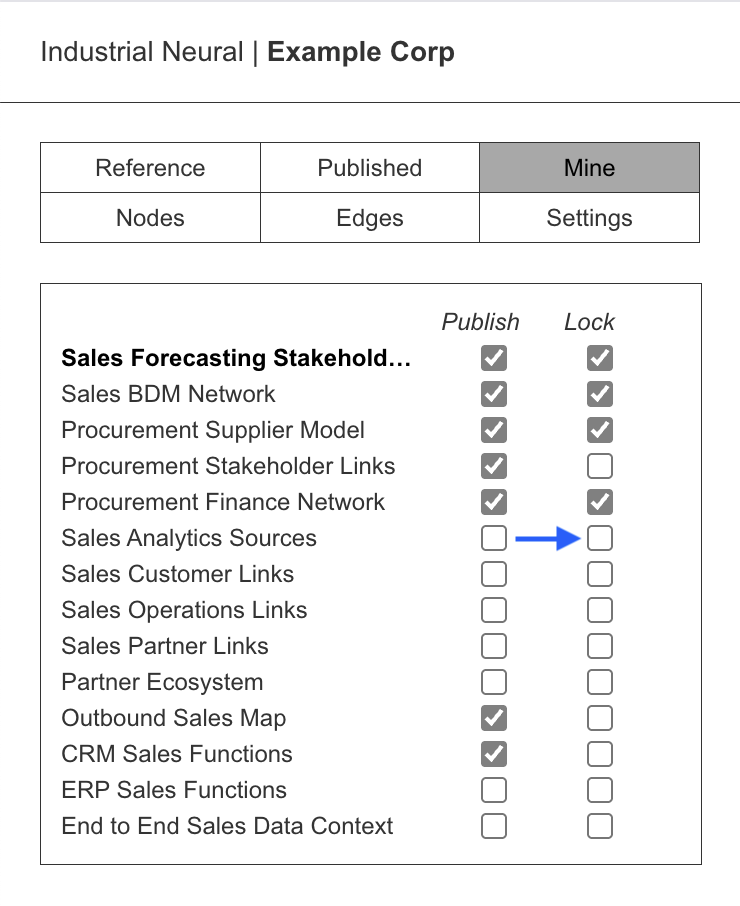Check Lock for Sales Analytics Sources
740x906 pixels.
tap(600, 538)
